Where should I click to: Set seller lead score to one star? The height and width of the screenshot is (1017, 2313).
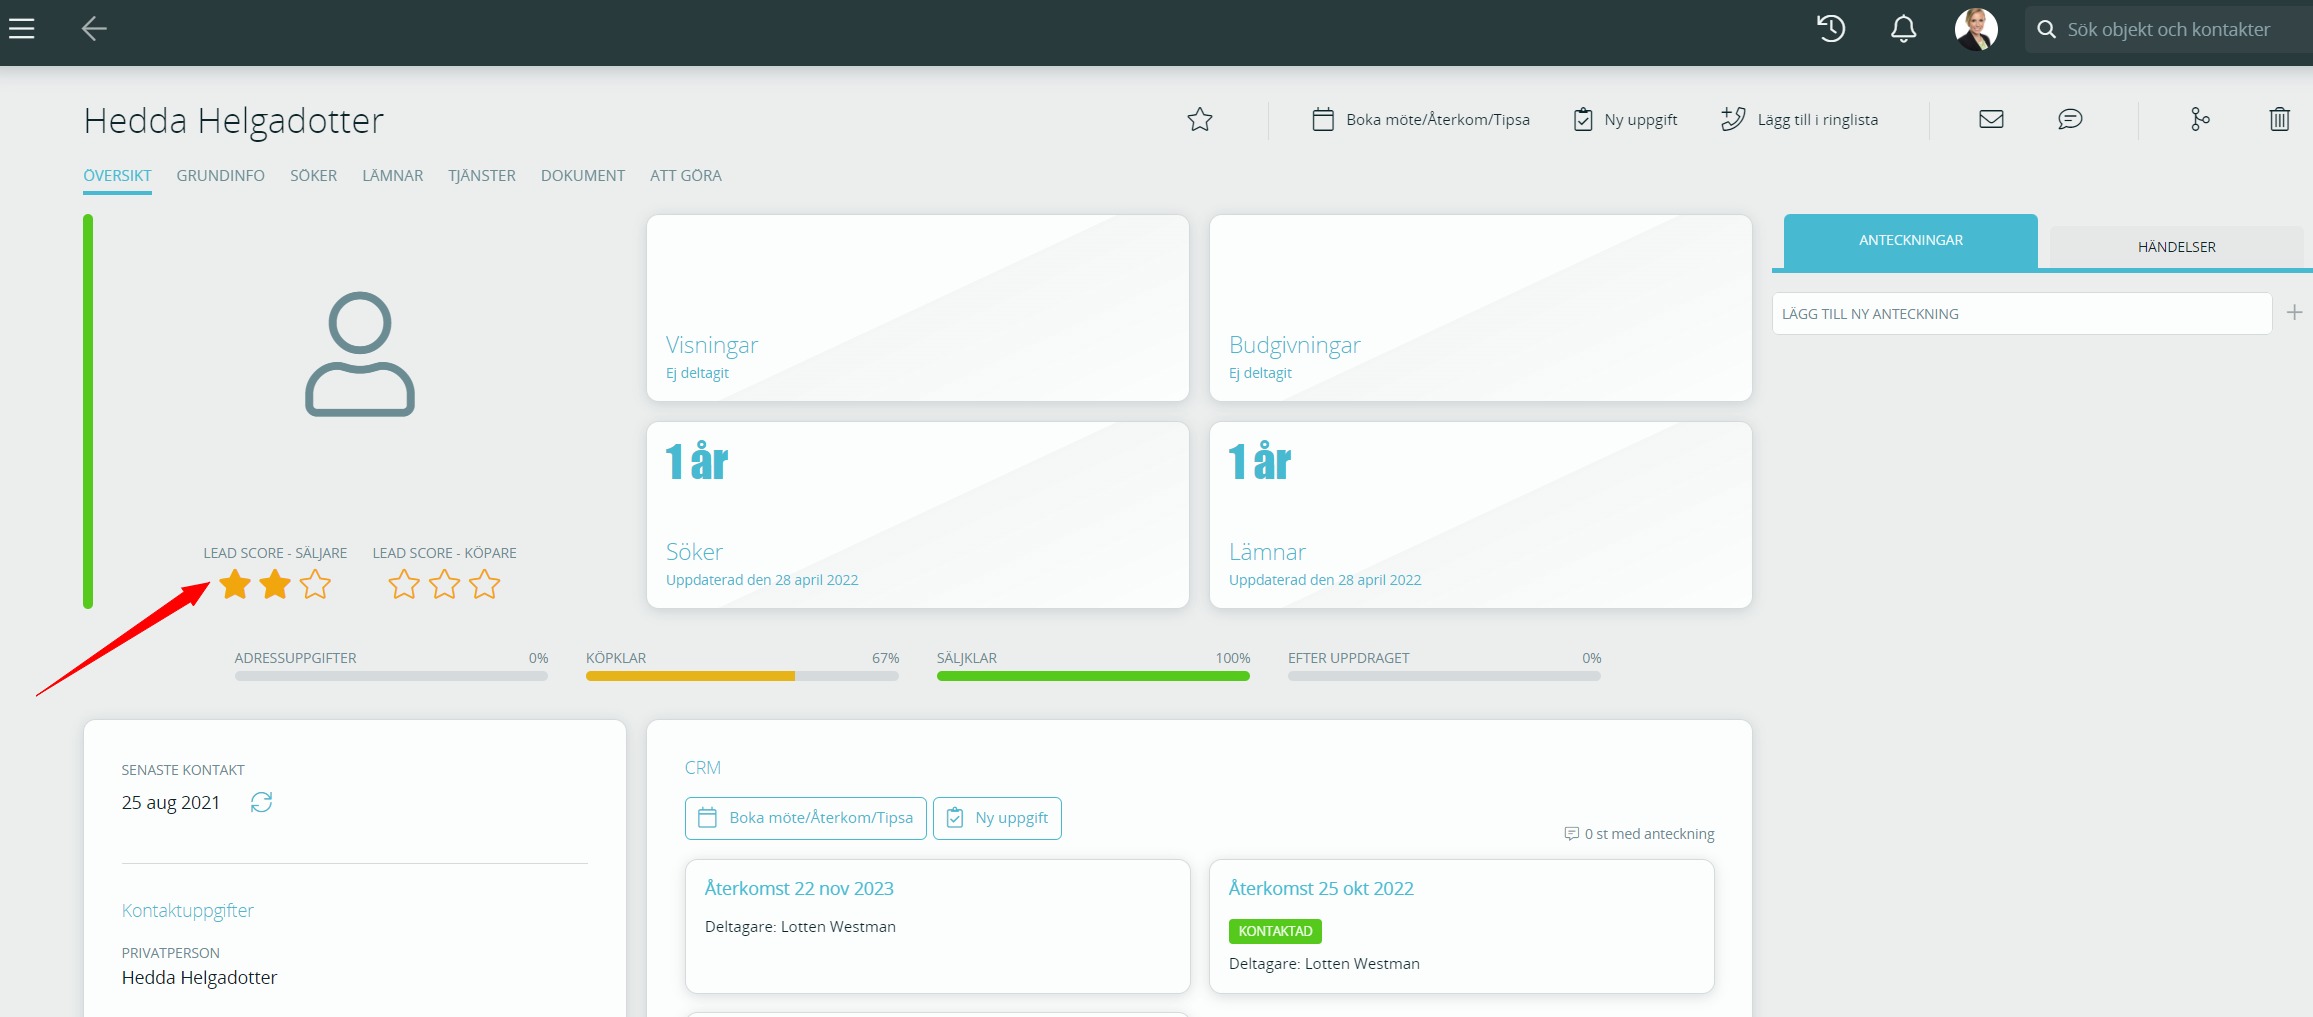235,584
